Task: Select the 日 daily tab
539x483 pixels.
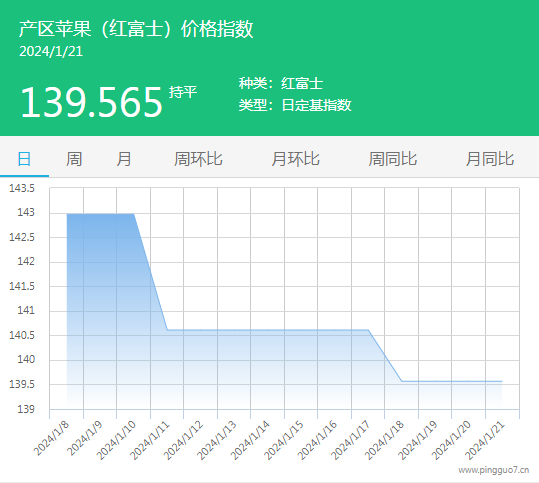Action: (x=24, y=159)
